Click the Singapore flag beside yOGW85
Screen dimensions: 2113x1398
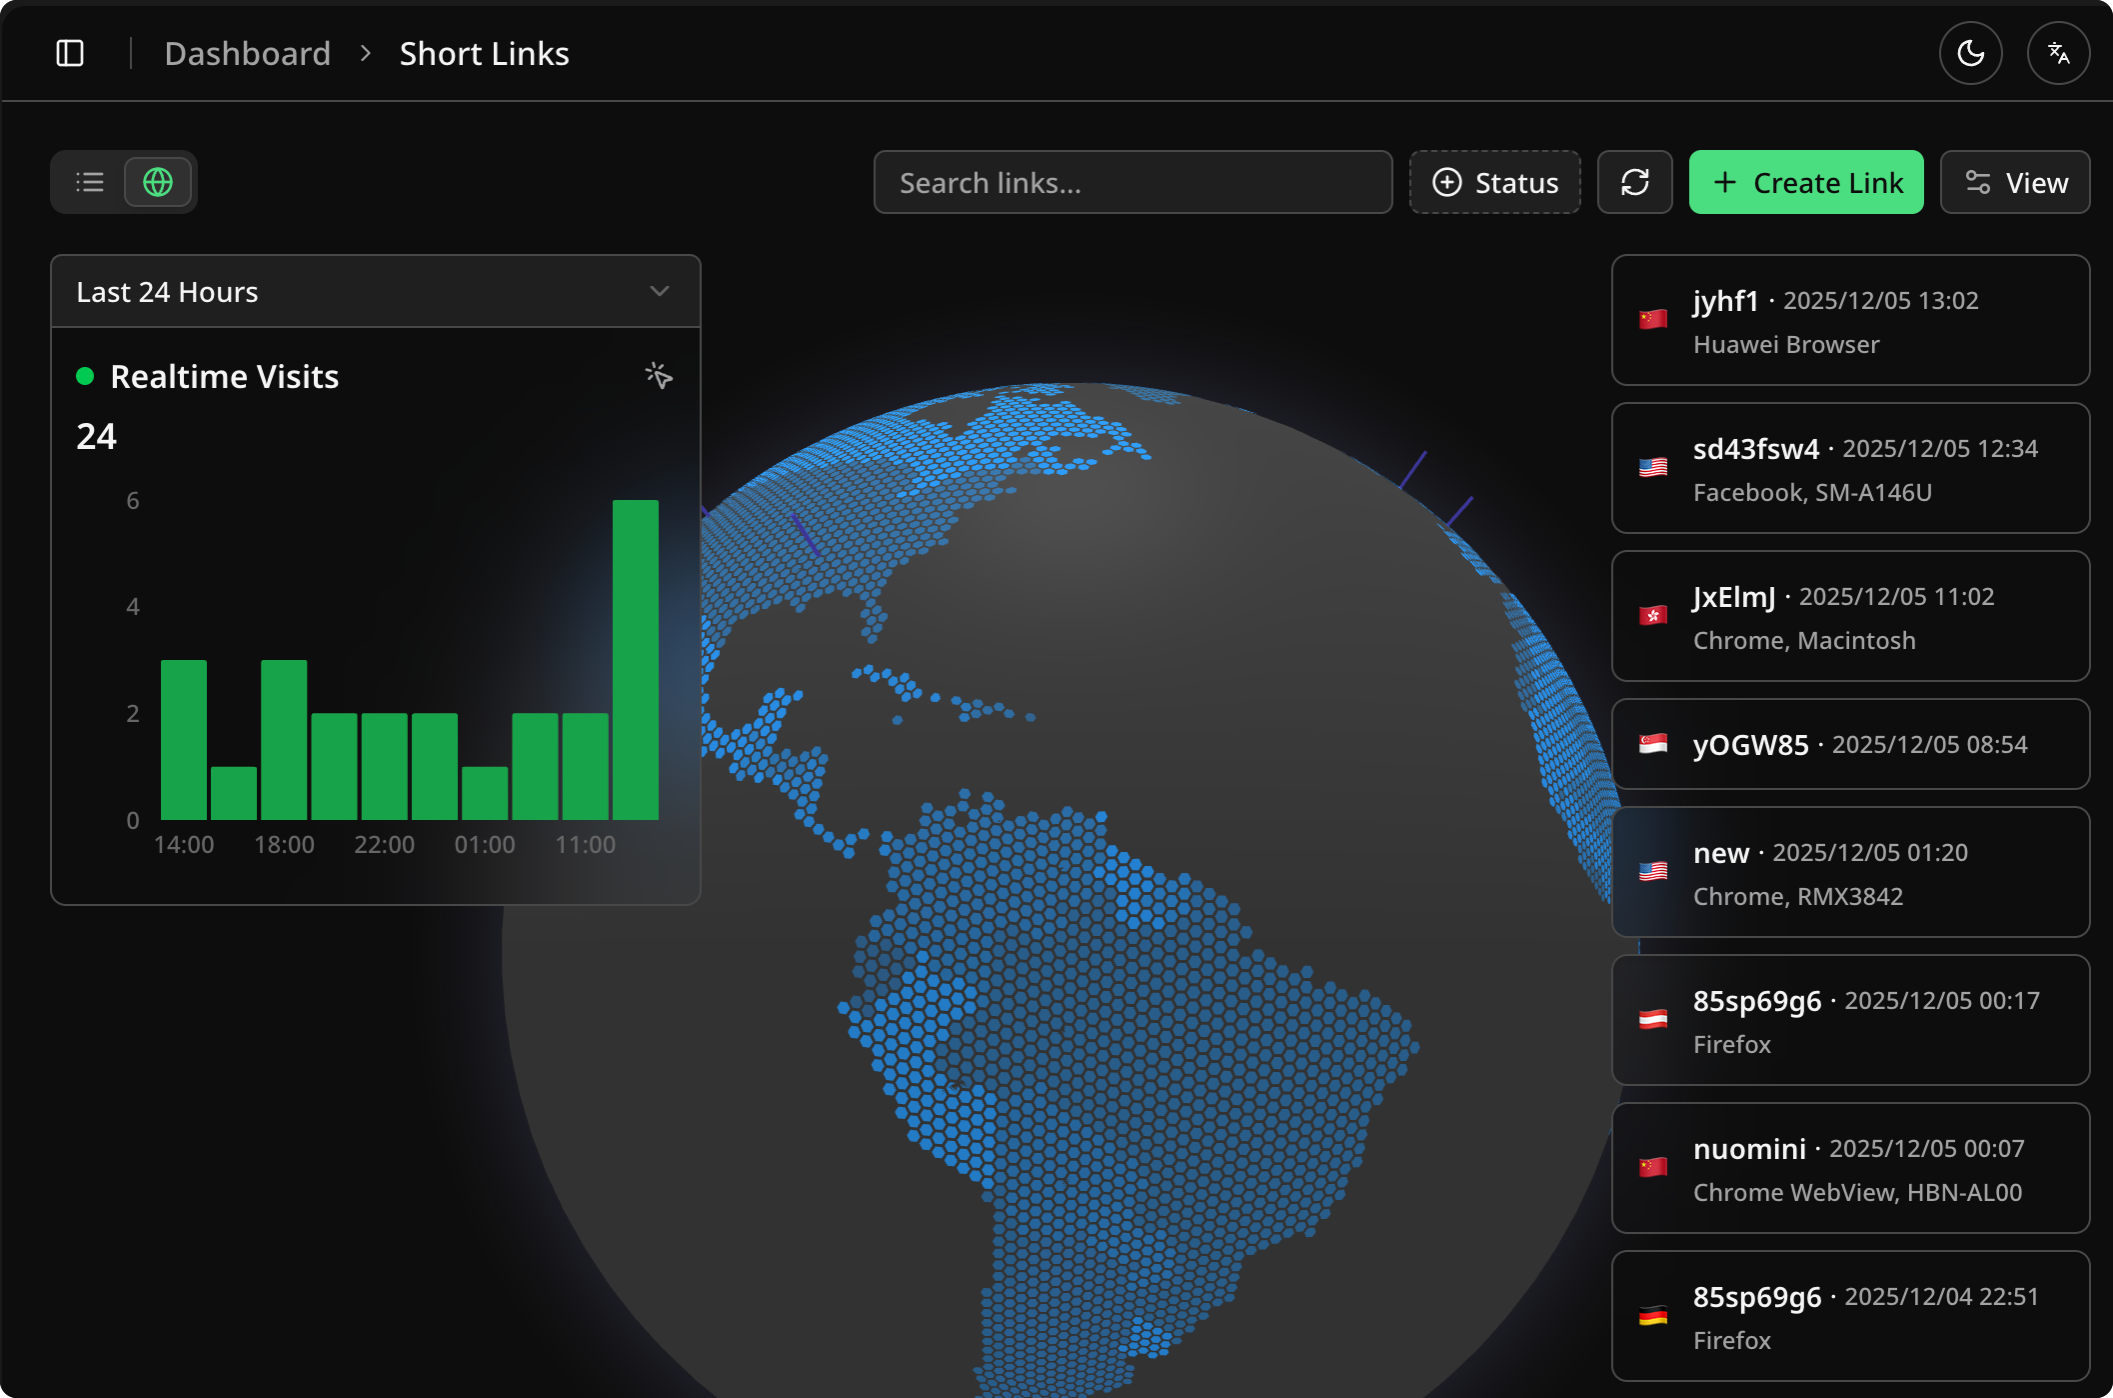tap(1653, 744)
